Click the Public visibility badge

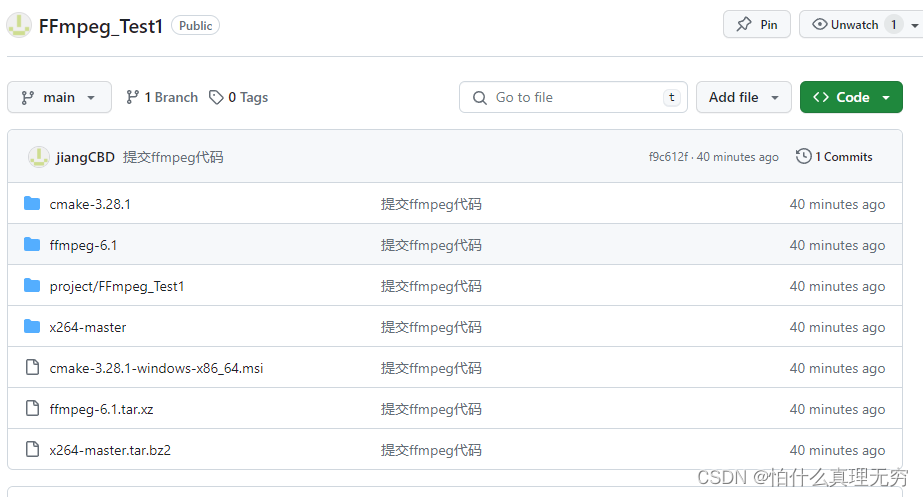click(x=195, y=25)
